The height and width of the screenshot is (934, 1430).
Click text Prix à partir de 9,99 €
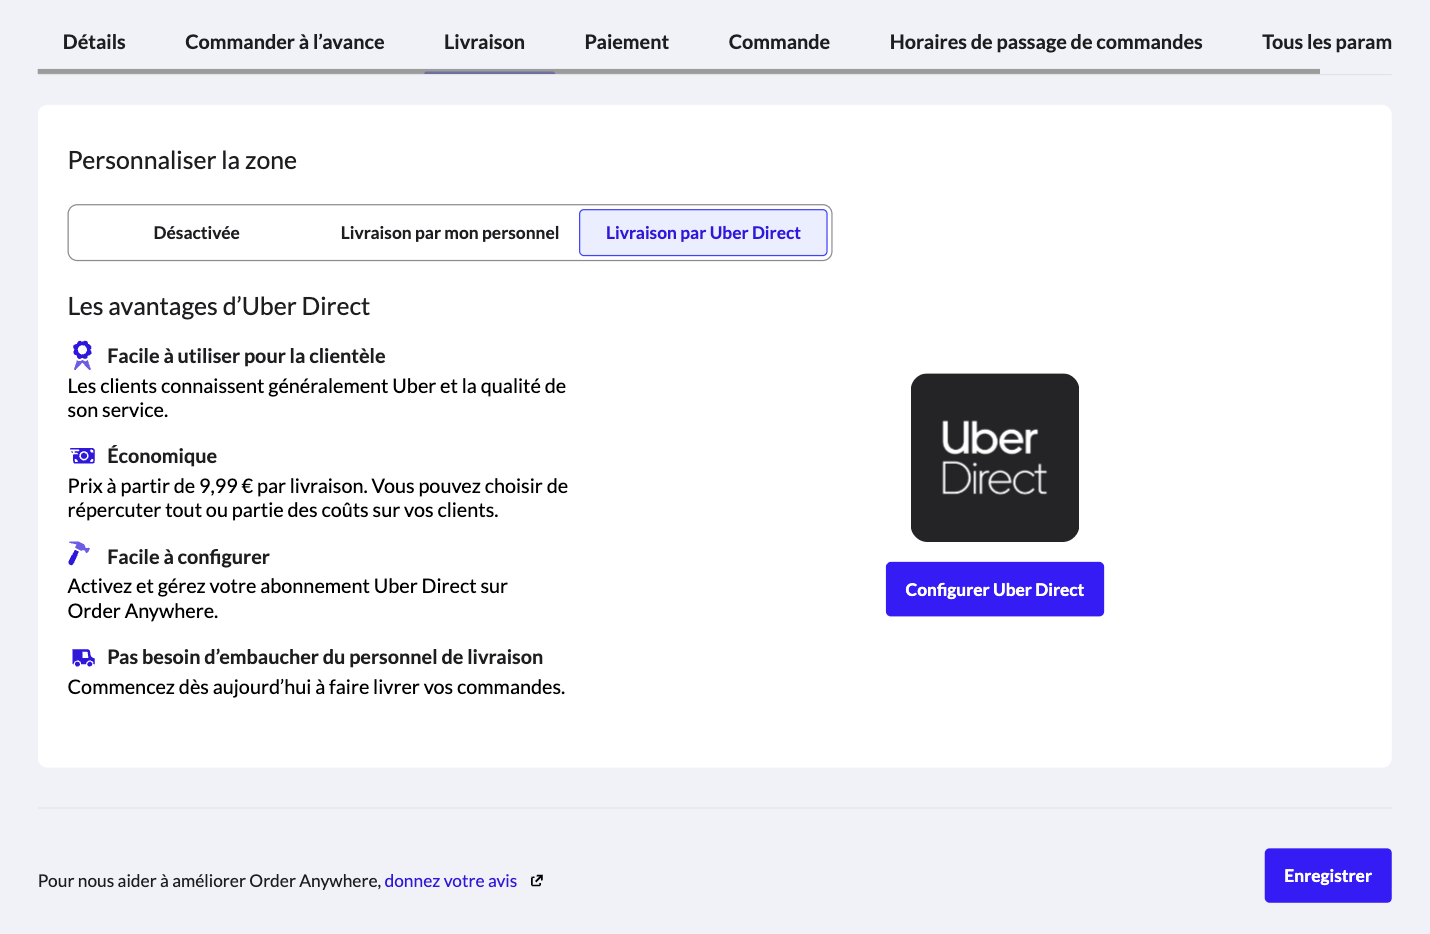pyautogui.click(x=318, y=498)
